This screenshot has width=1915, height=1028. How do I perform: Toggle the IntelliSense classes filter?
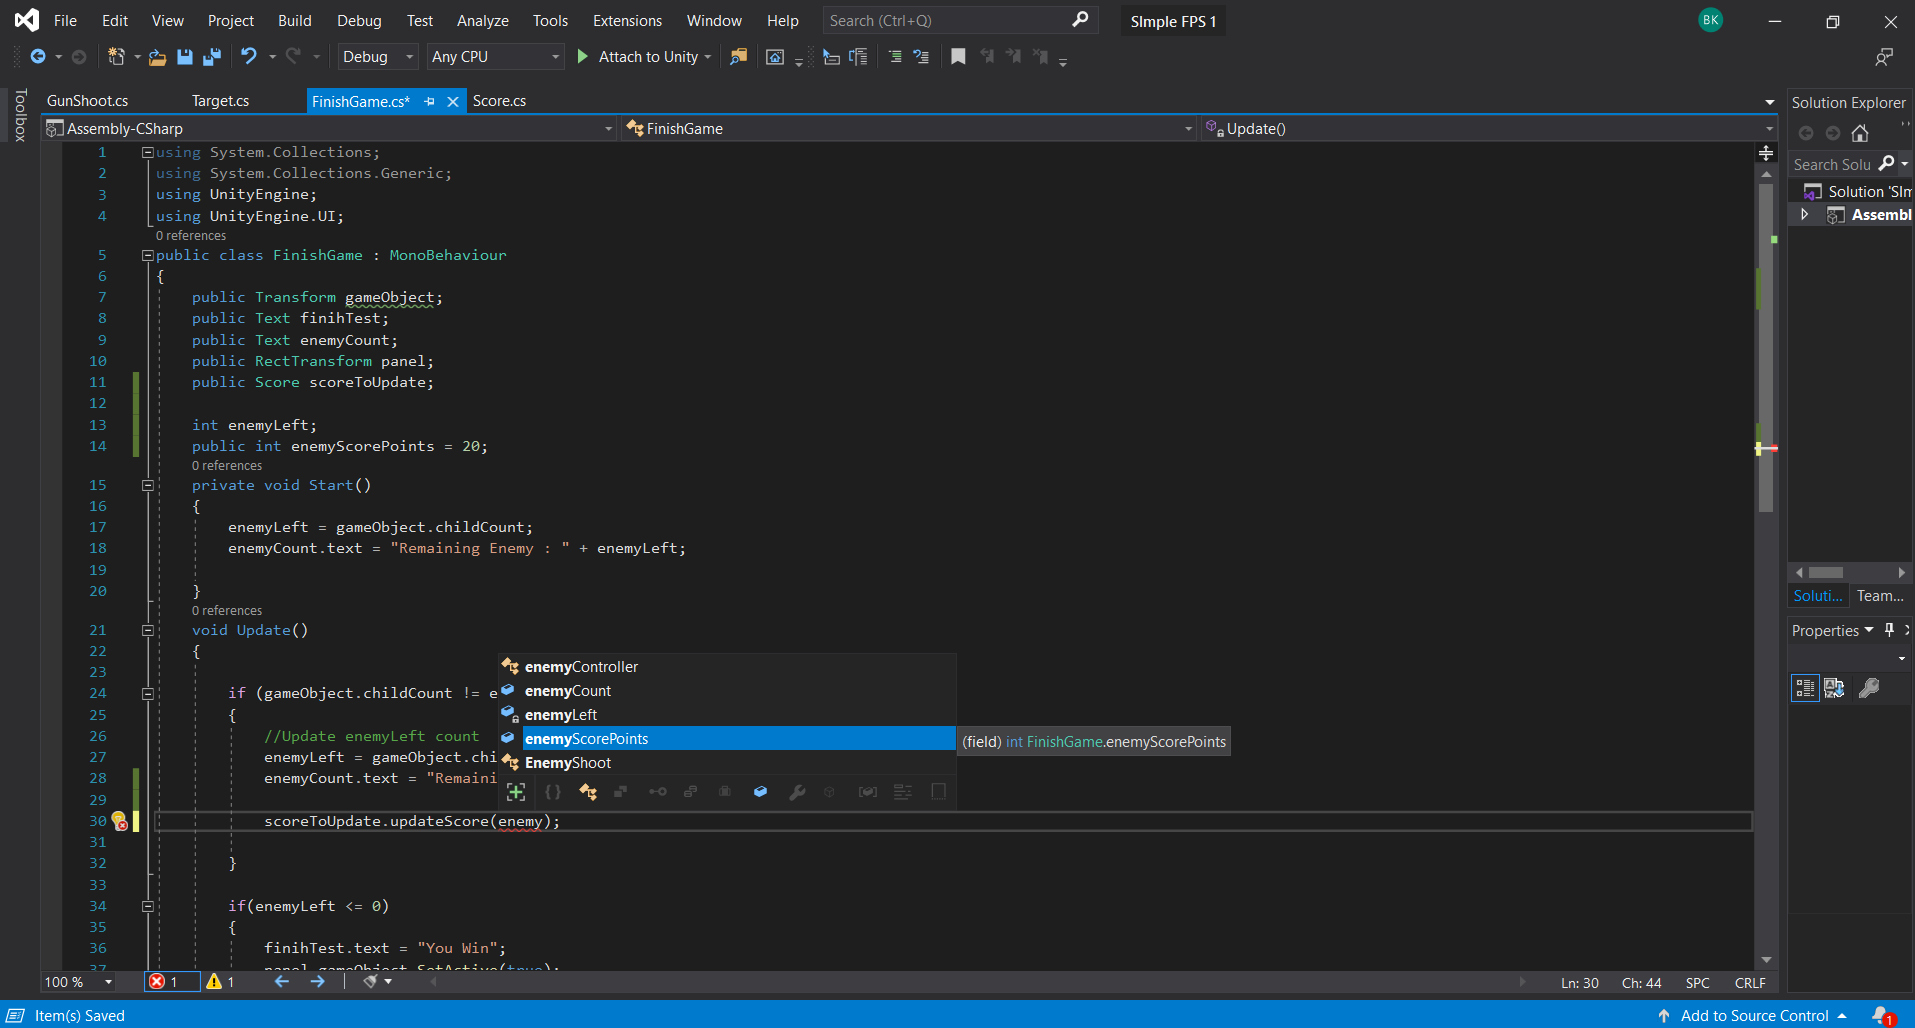[x=588, y=792]
